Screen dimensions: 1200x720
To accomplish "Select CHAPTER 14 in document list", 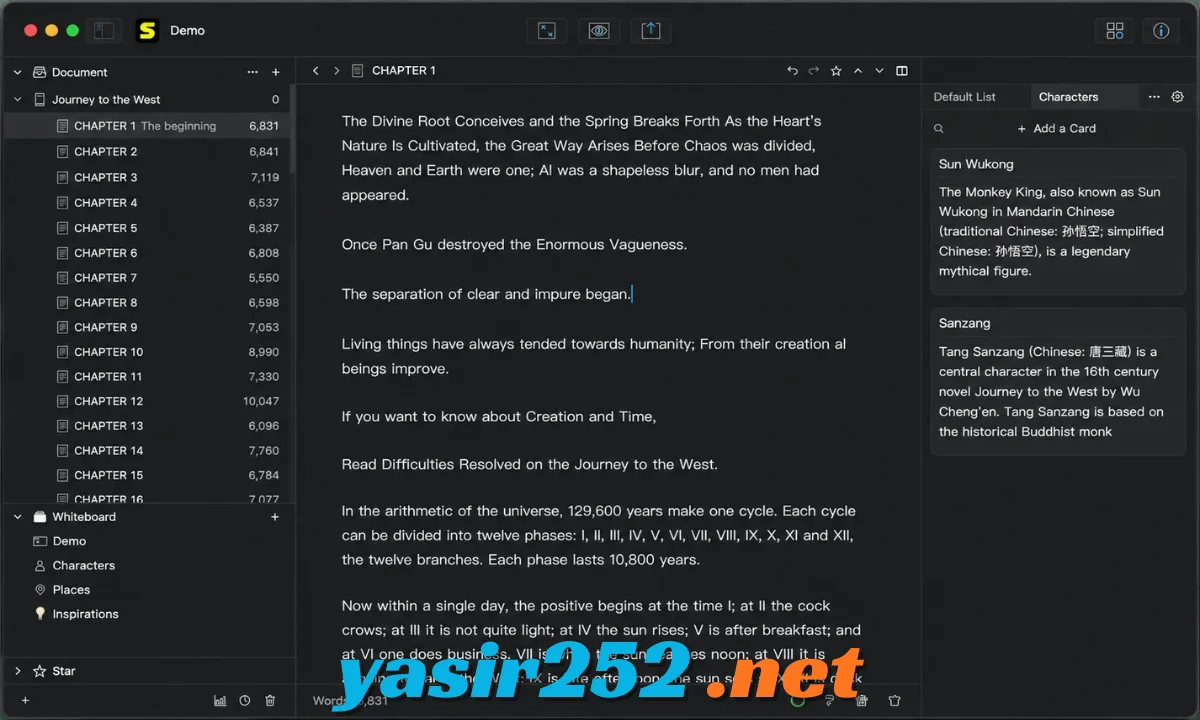I will click(147, 451).
